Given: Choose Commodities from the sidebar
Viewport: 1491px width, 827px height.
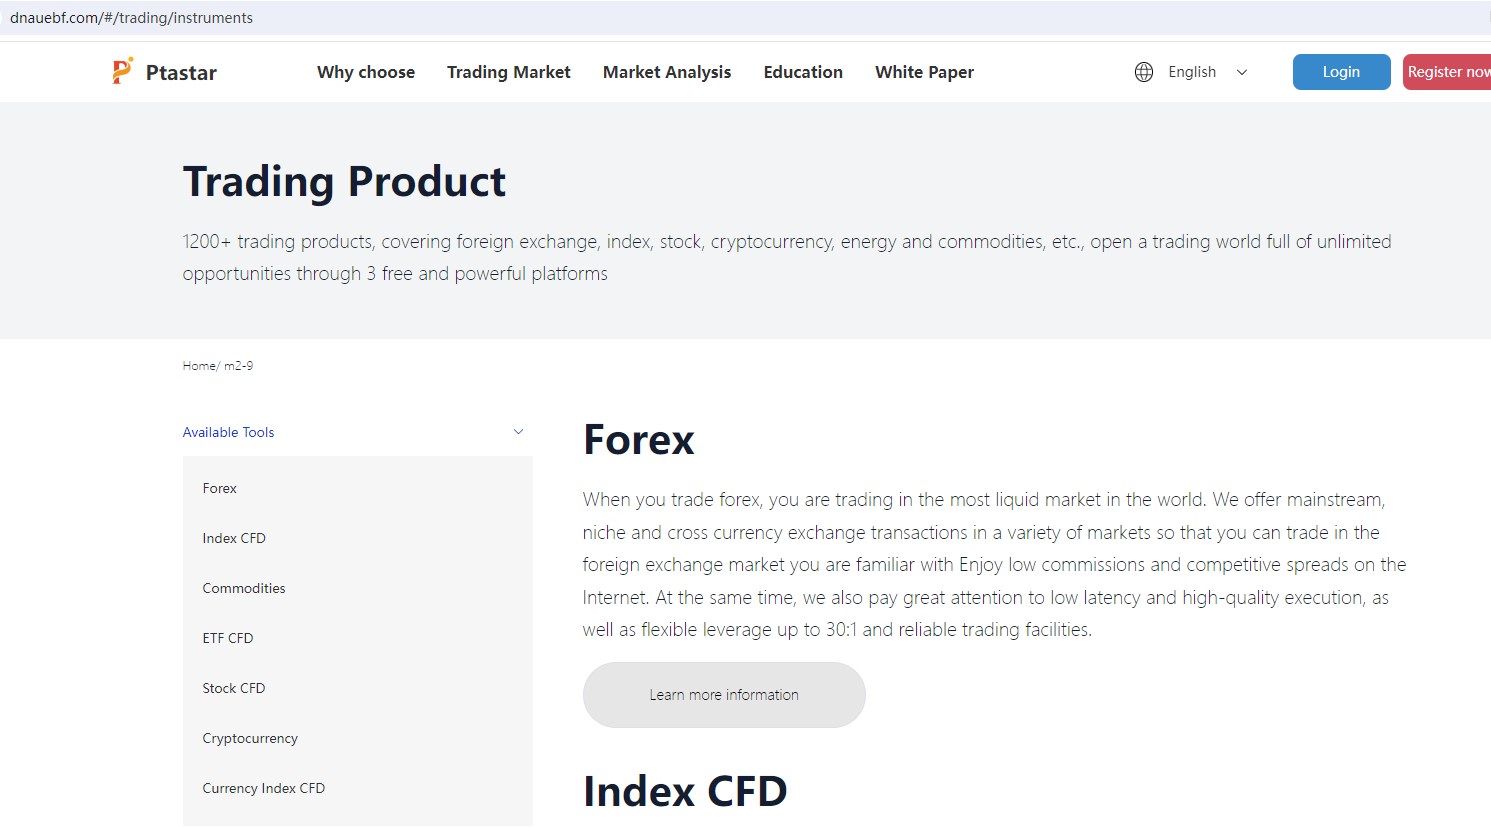Looking at the screenshot, I should 244,588.
